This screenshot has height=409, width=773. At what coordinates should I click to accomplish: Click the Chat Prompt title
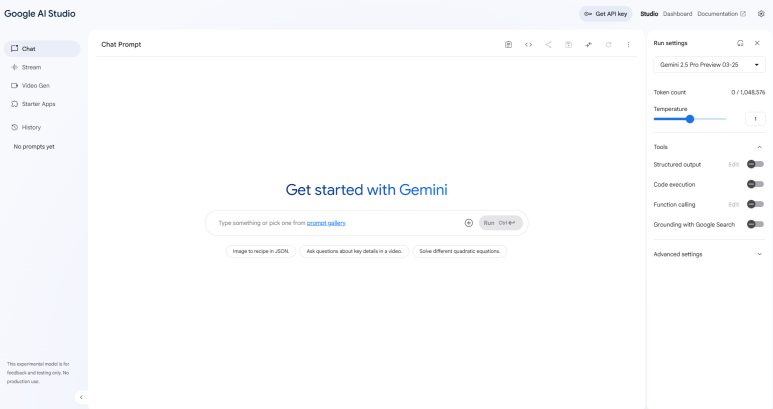pyautogui.click(x=121, y=44)
